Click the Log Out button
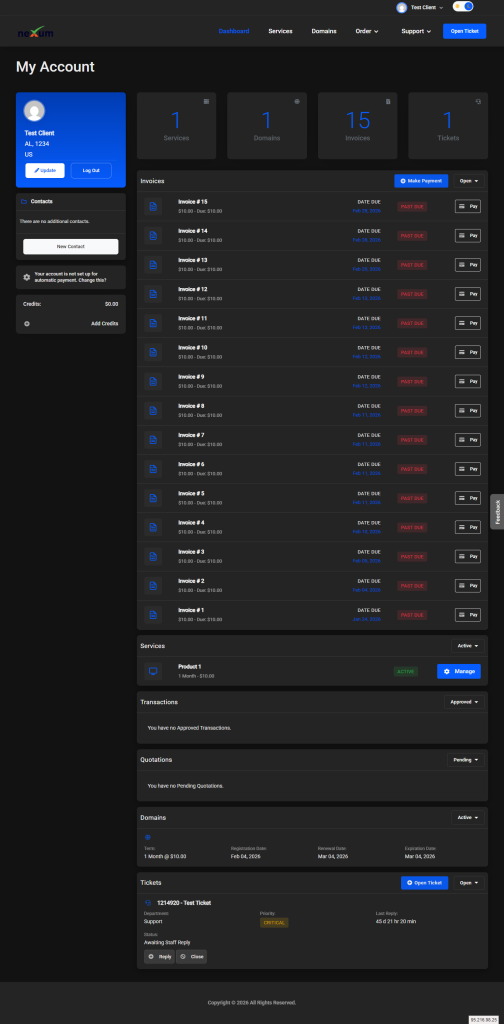Image resolution: width=504 pixels, height=1024 pixels. pyautogui.click(x=91, y=170)
